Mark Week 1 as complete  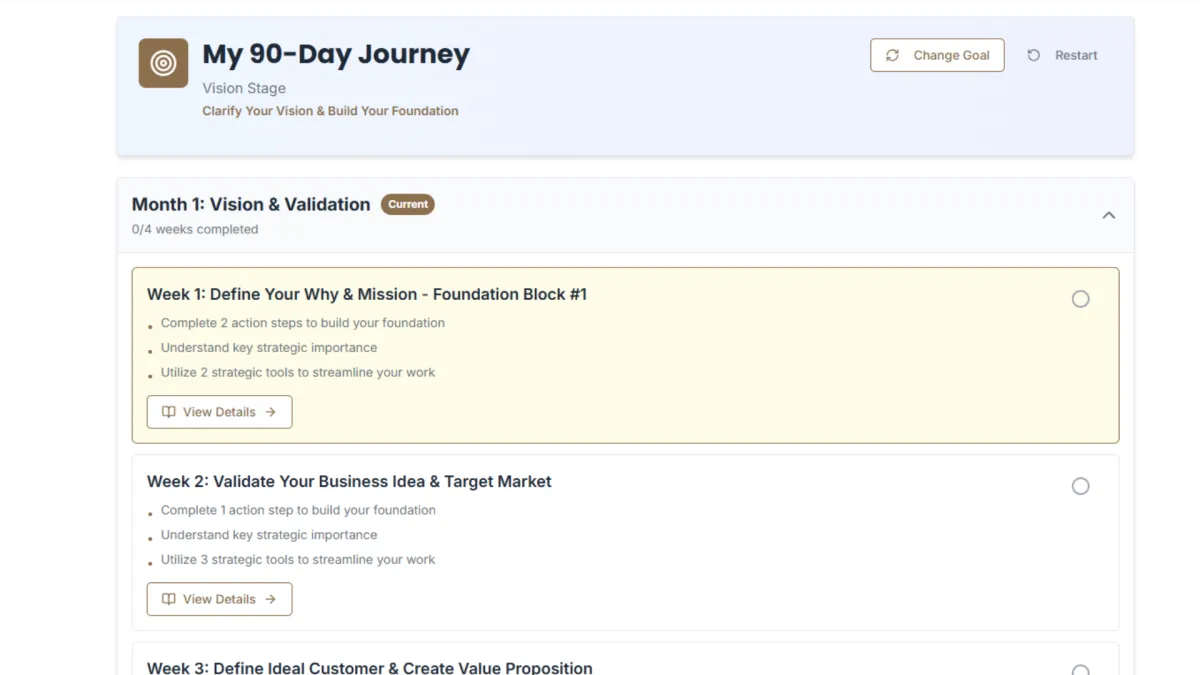coord(1080,299)
